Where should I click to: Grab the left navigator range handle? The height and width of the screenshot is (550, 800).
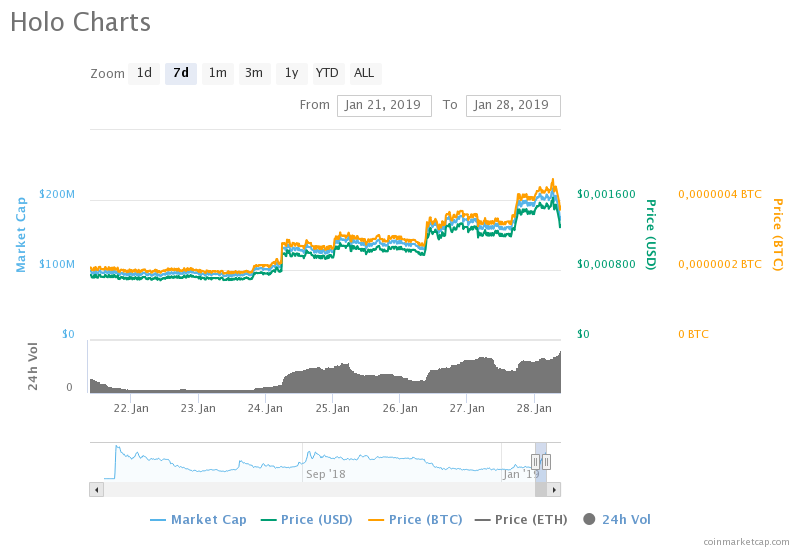click(535, 462)
